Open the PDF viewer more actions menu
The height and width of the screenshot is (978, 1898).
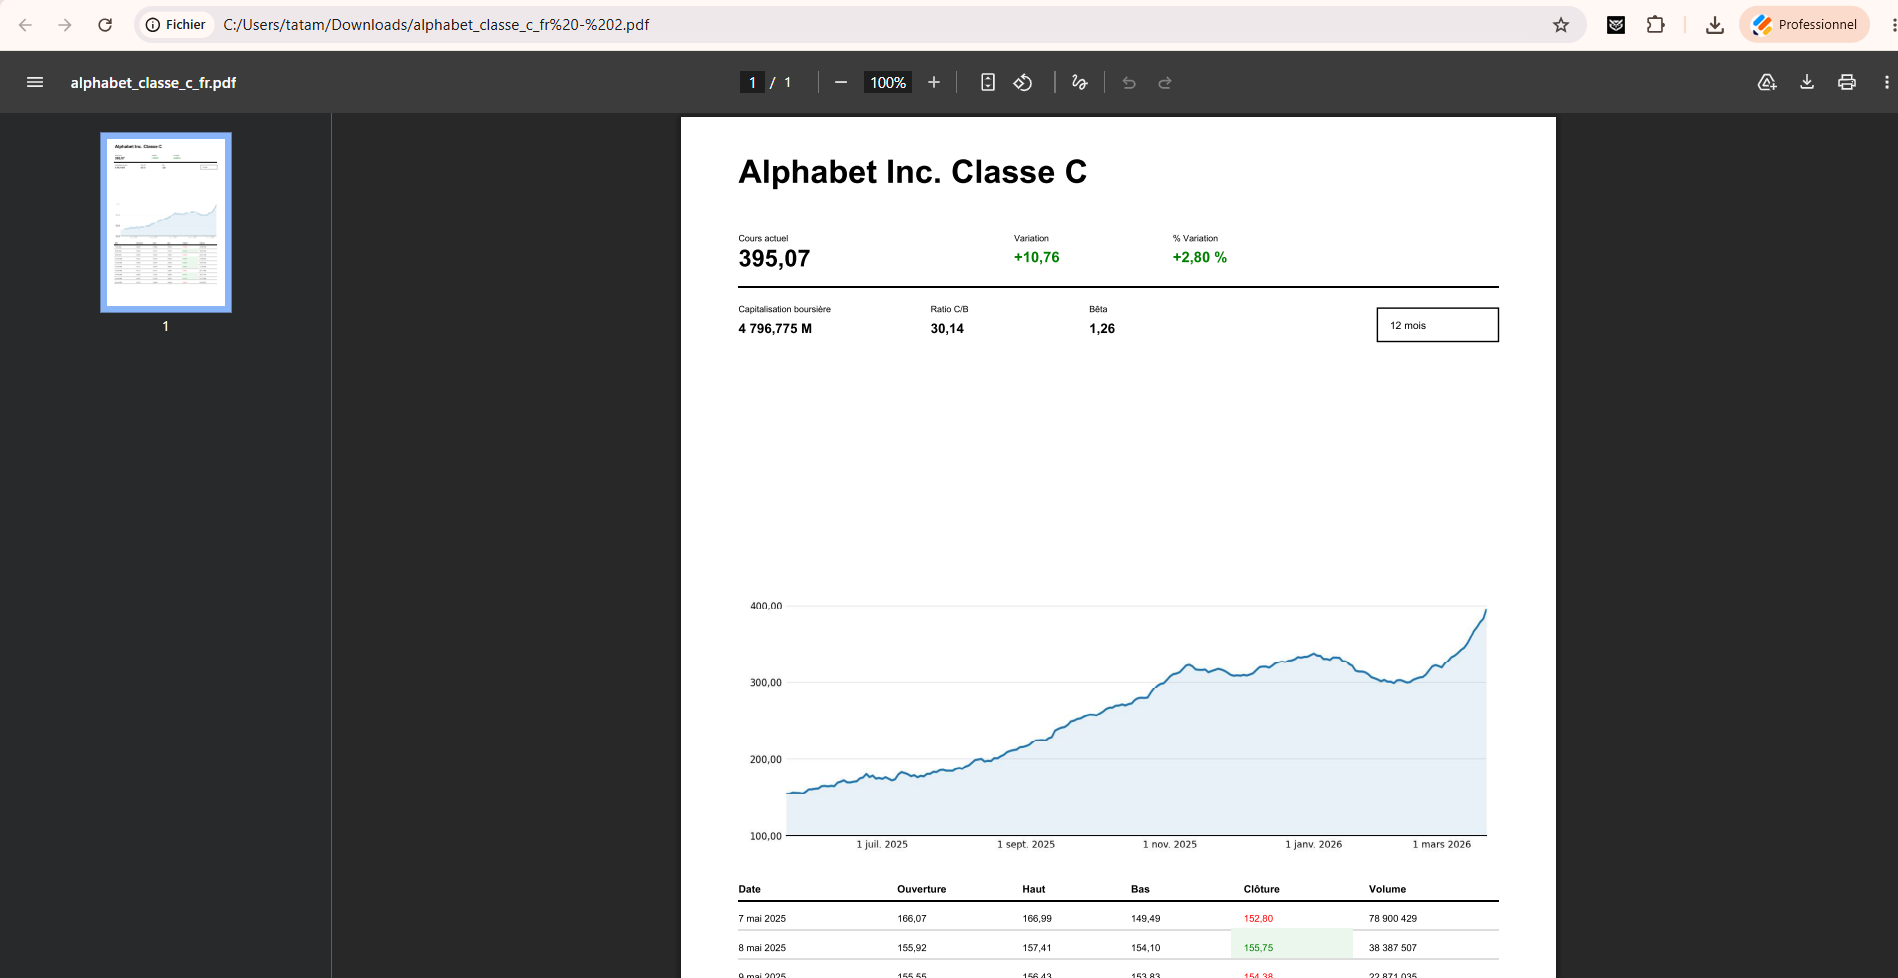pos(1887,82)
